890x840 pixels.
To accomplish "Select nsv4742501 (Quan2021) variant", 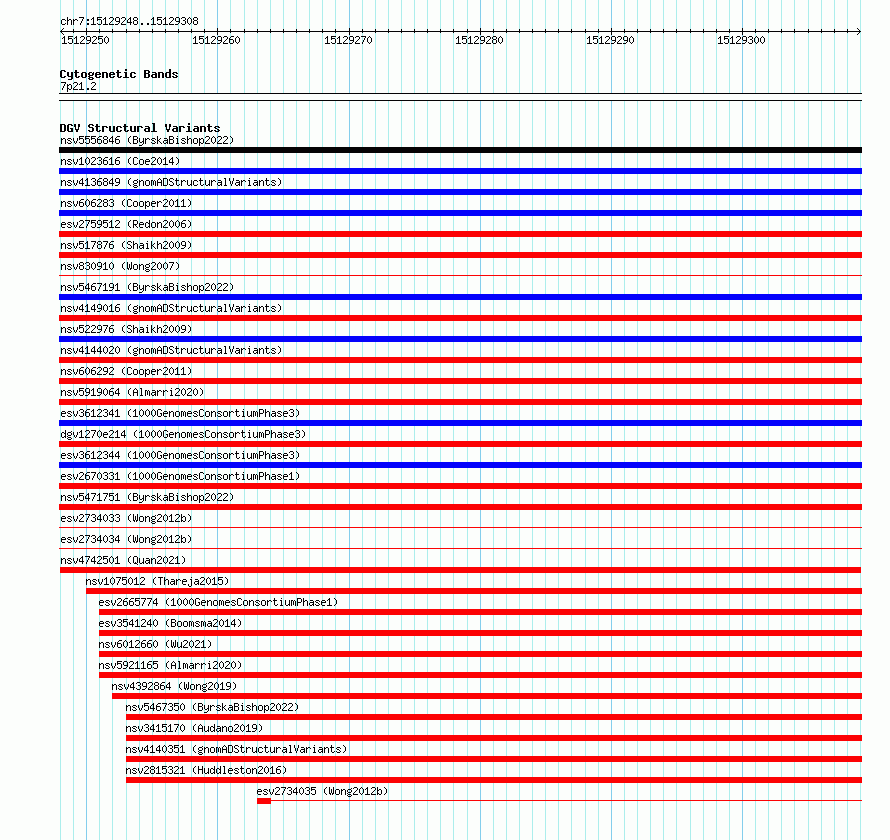I will point(123,560).
